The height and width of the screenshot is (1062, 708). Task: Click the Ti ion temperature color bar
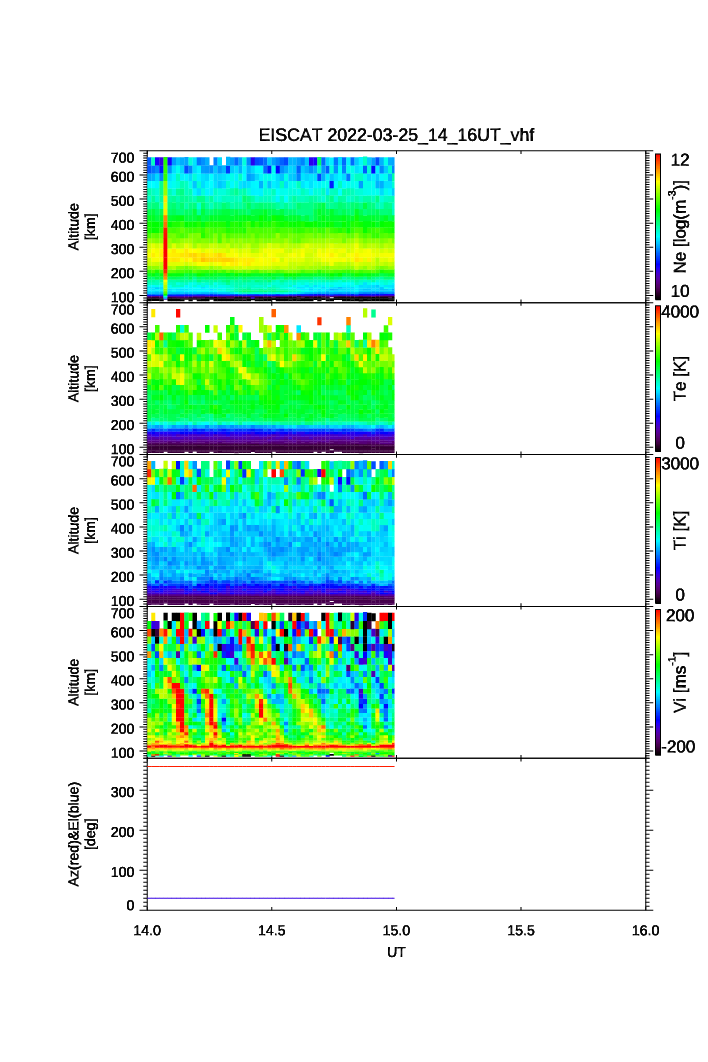(x=657, y=529)
